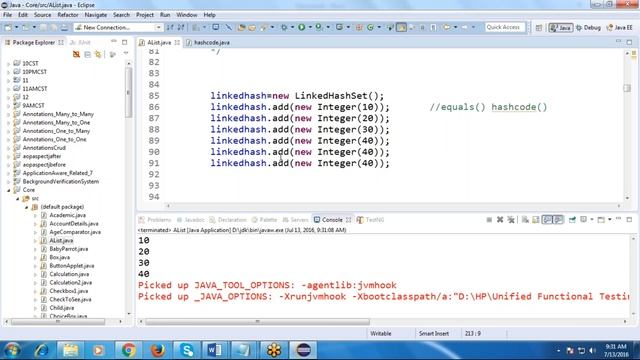Click line 85 LinkedHashSet code
The image size is (640, 360).
point(297,96)
